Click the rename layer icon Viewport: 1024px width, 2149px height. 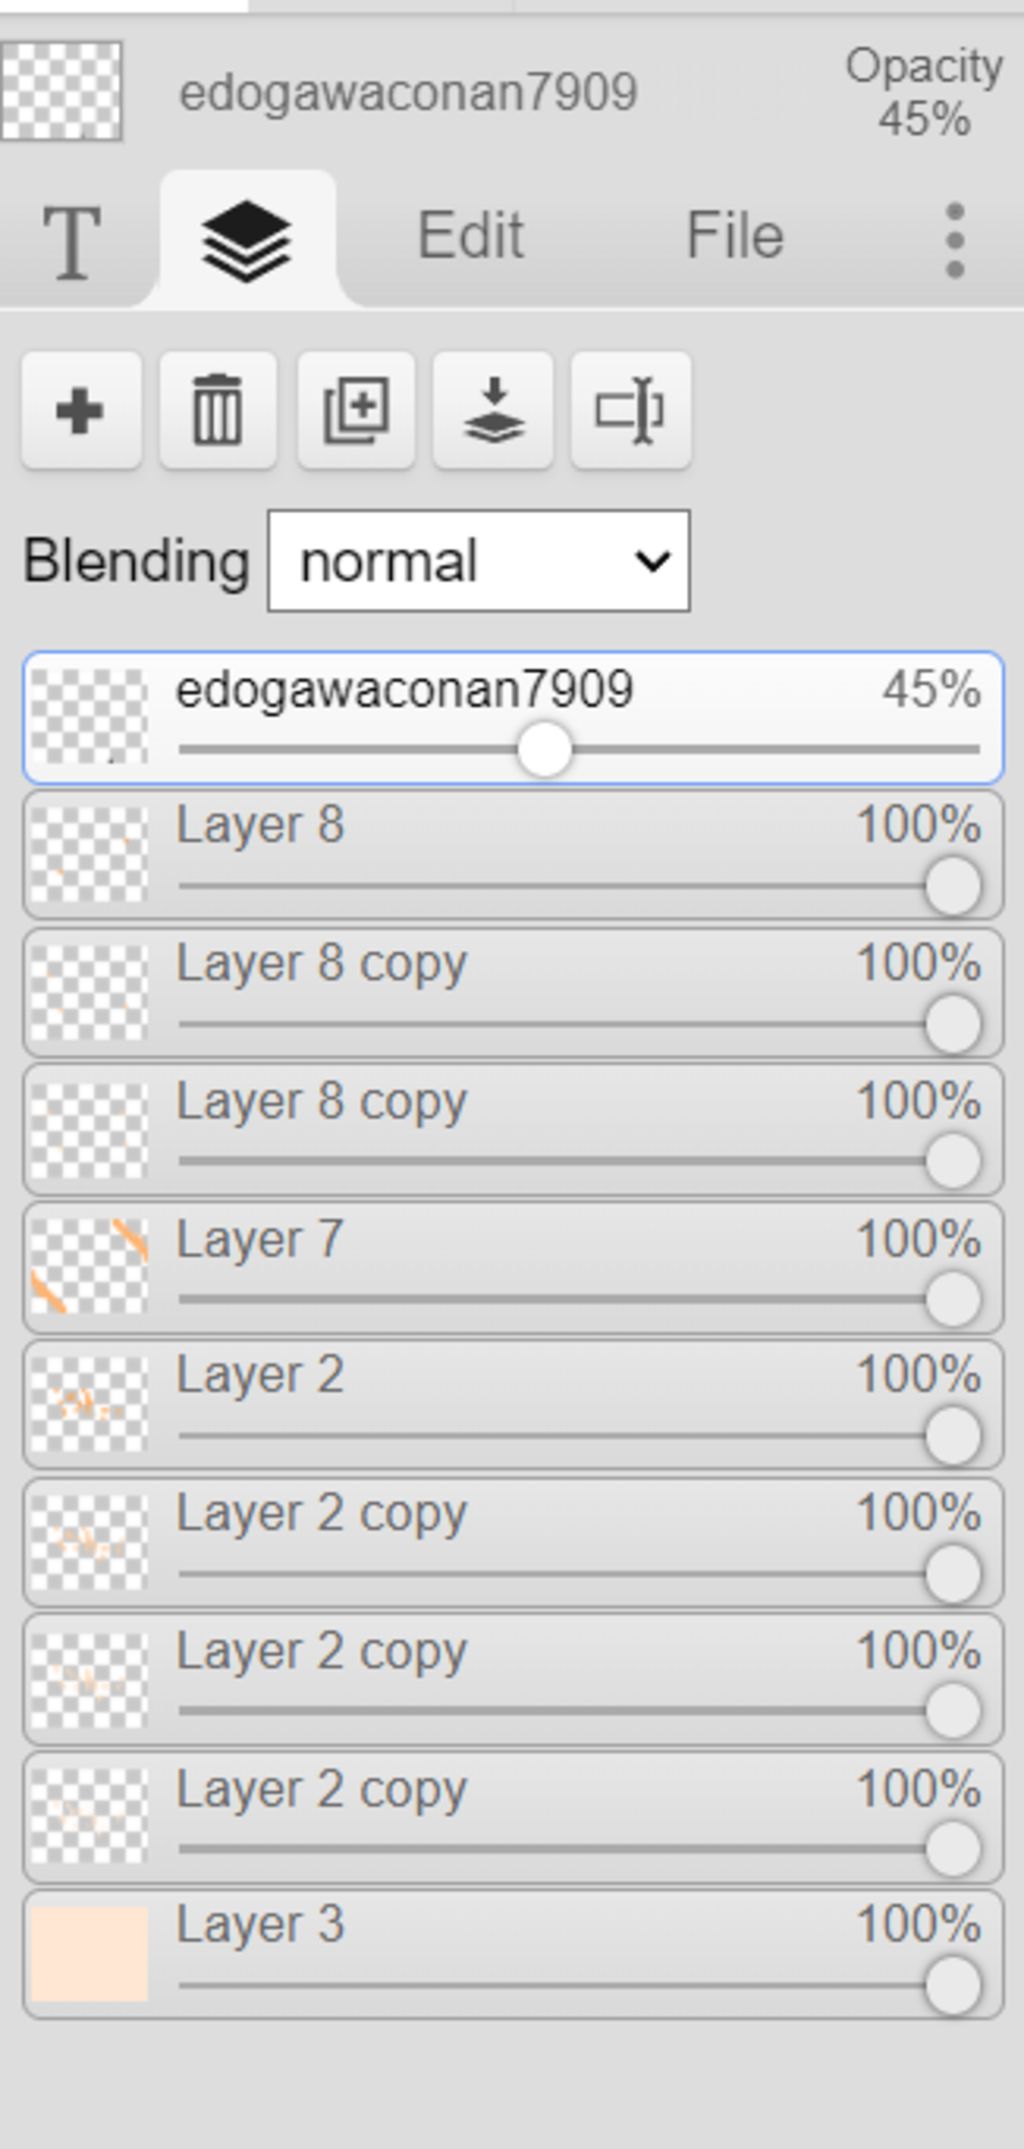[x=631, y=410]
